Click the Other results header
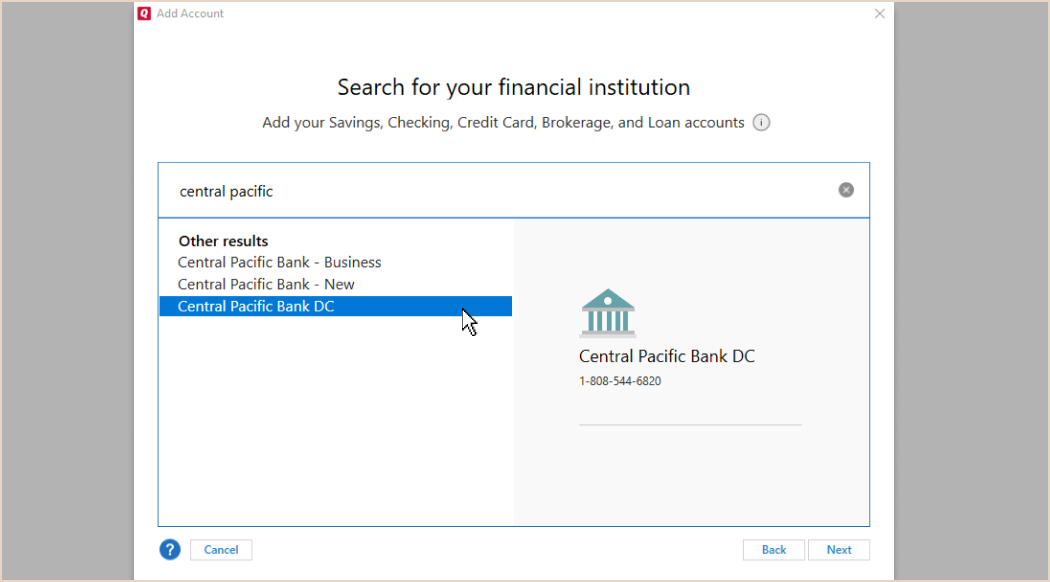 click(223, 241)
